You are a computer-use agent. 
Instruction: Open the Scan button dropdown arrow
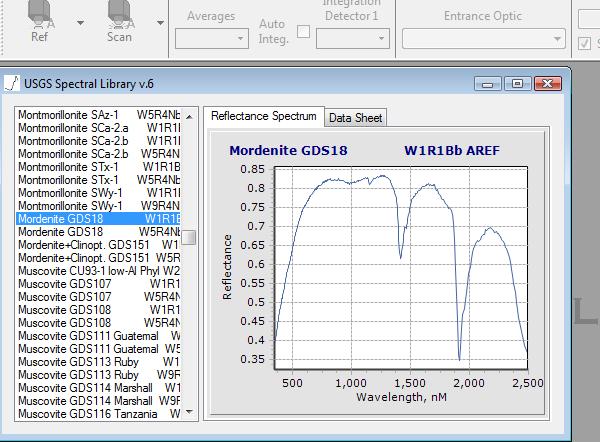160,23
